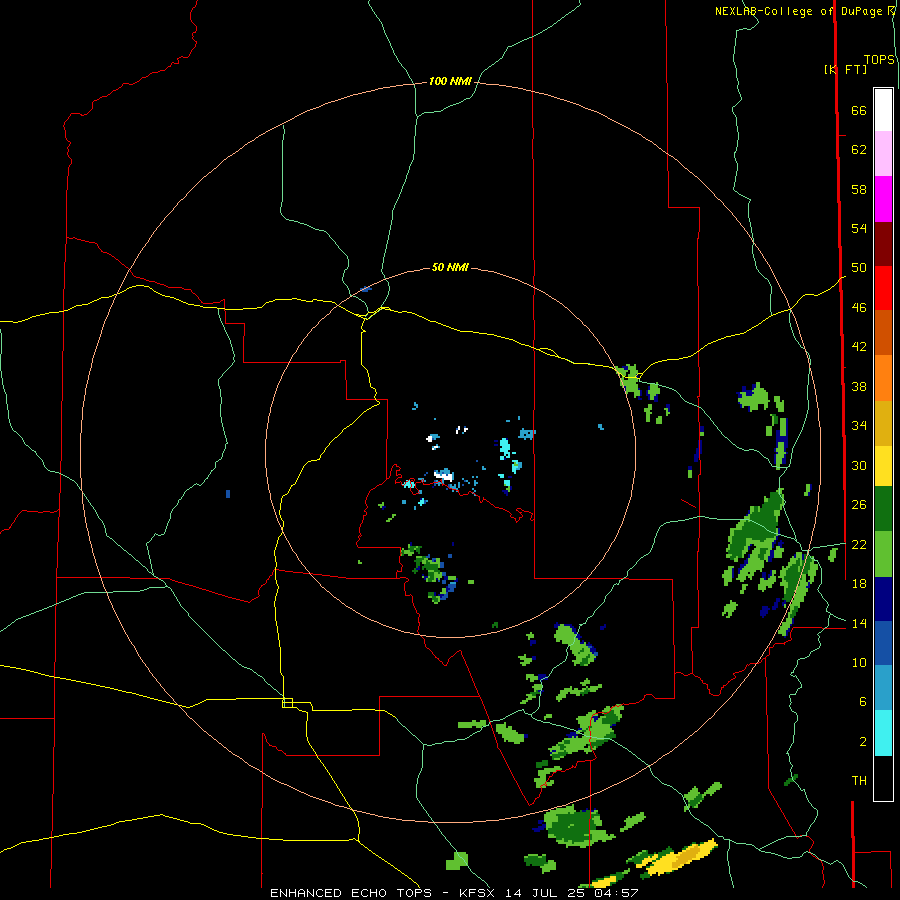
Task: Click the ENHANCED ECHO TOPS caption text
Action: click(x=353, y=893)
